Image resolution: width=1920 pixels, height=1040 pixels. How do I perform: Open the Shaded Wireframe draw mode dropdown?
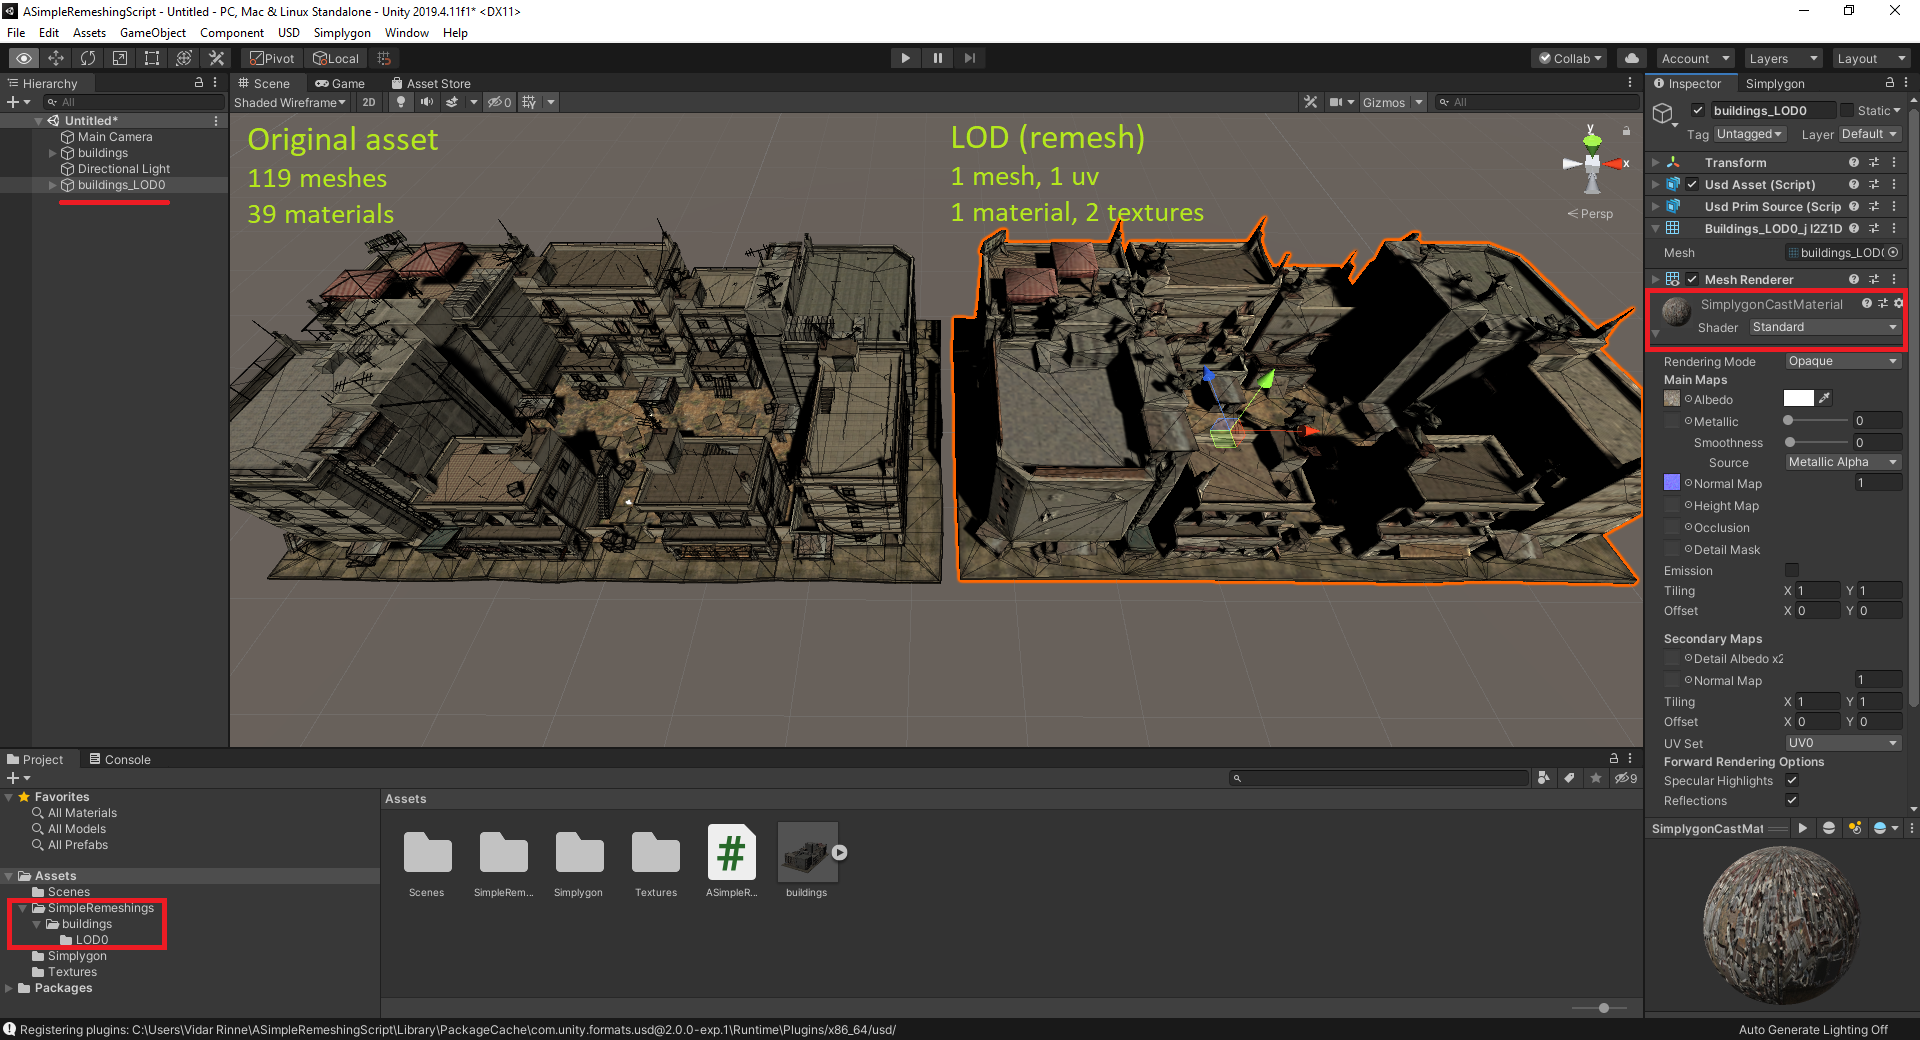click(x=289, y=102)
